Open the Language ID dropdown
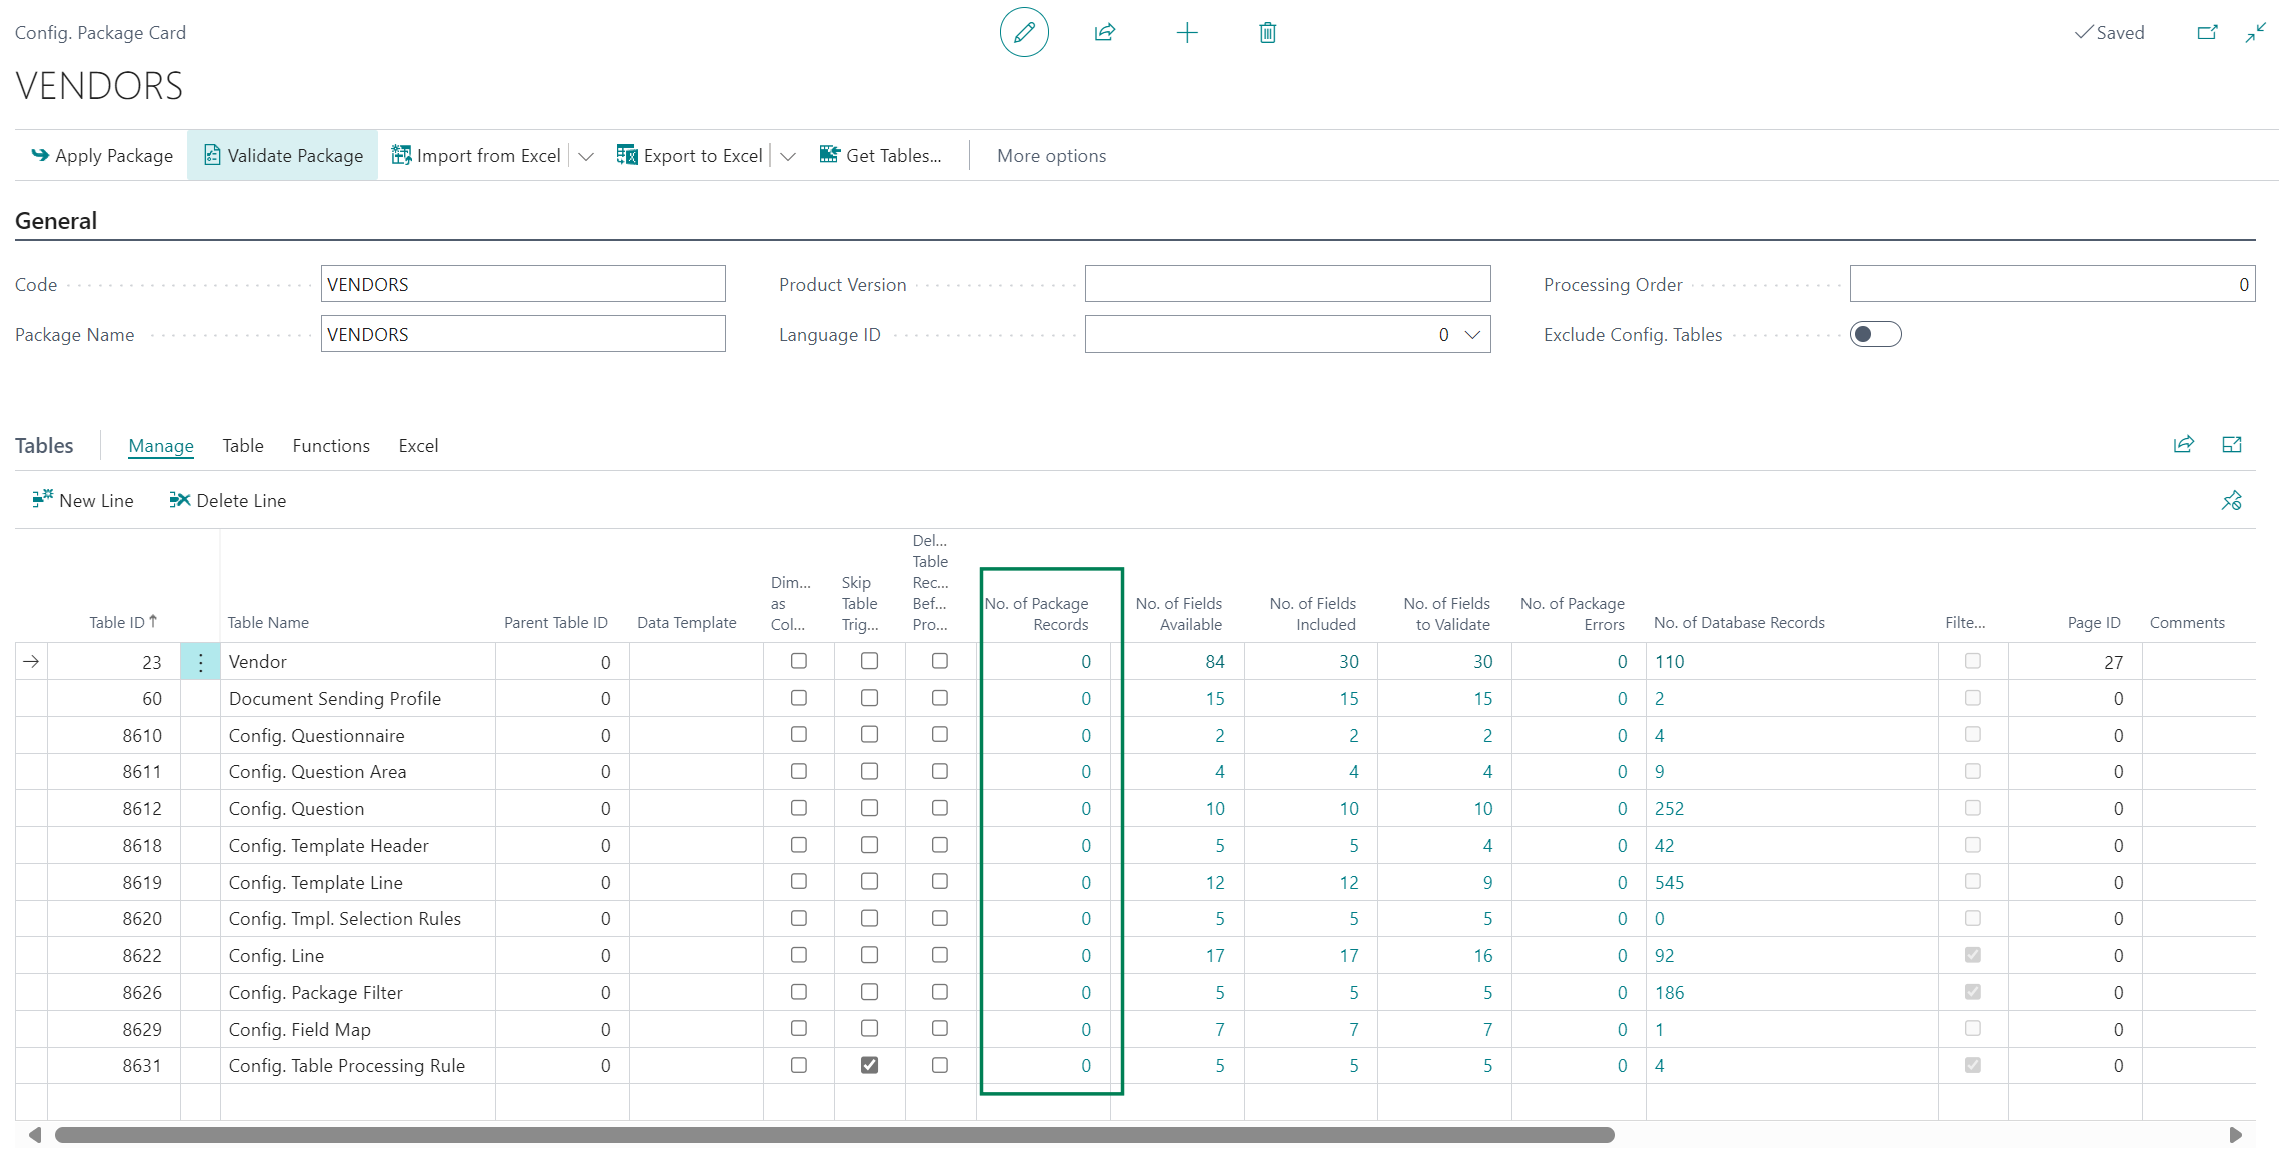The image size is (2283, 1160). [1472, 335]
